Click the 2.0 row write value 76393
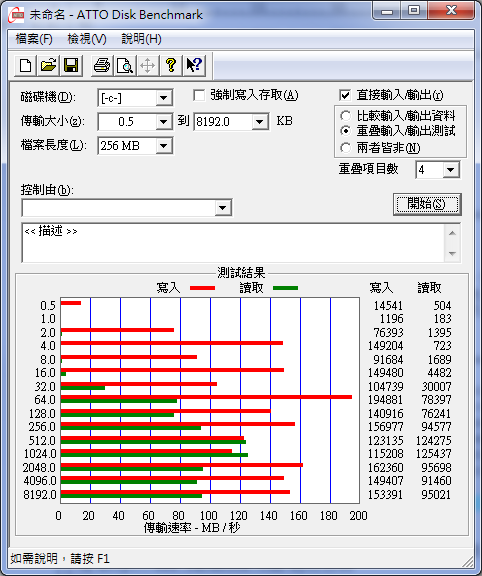 [x=388, y=332]
